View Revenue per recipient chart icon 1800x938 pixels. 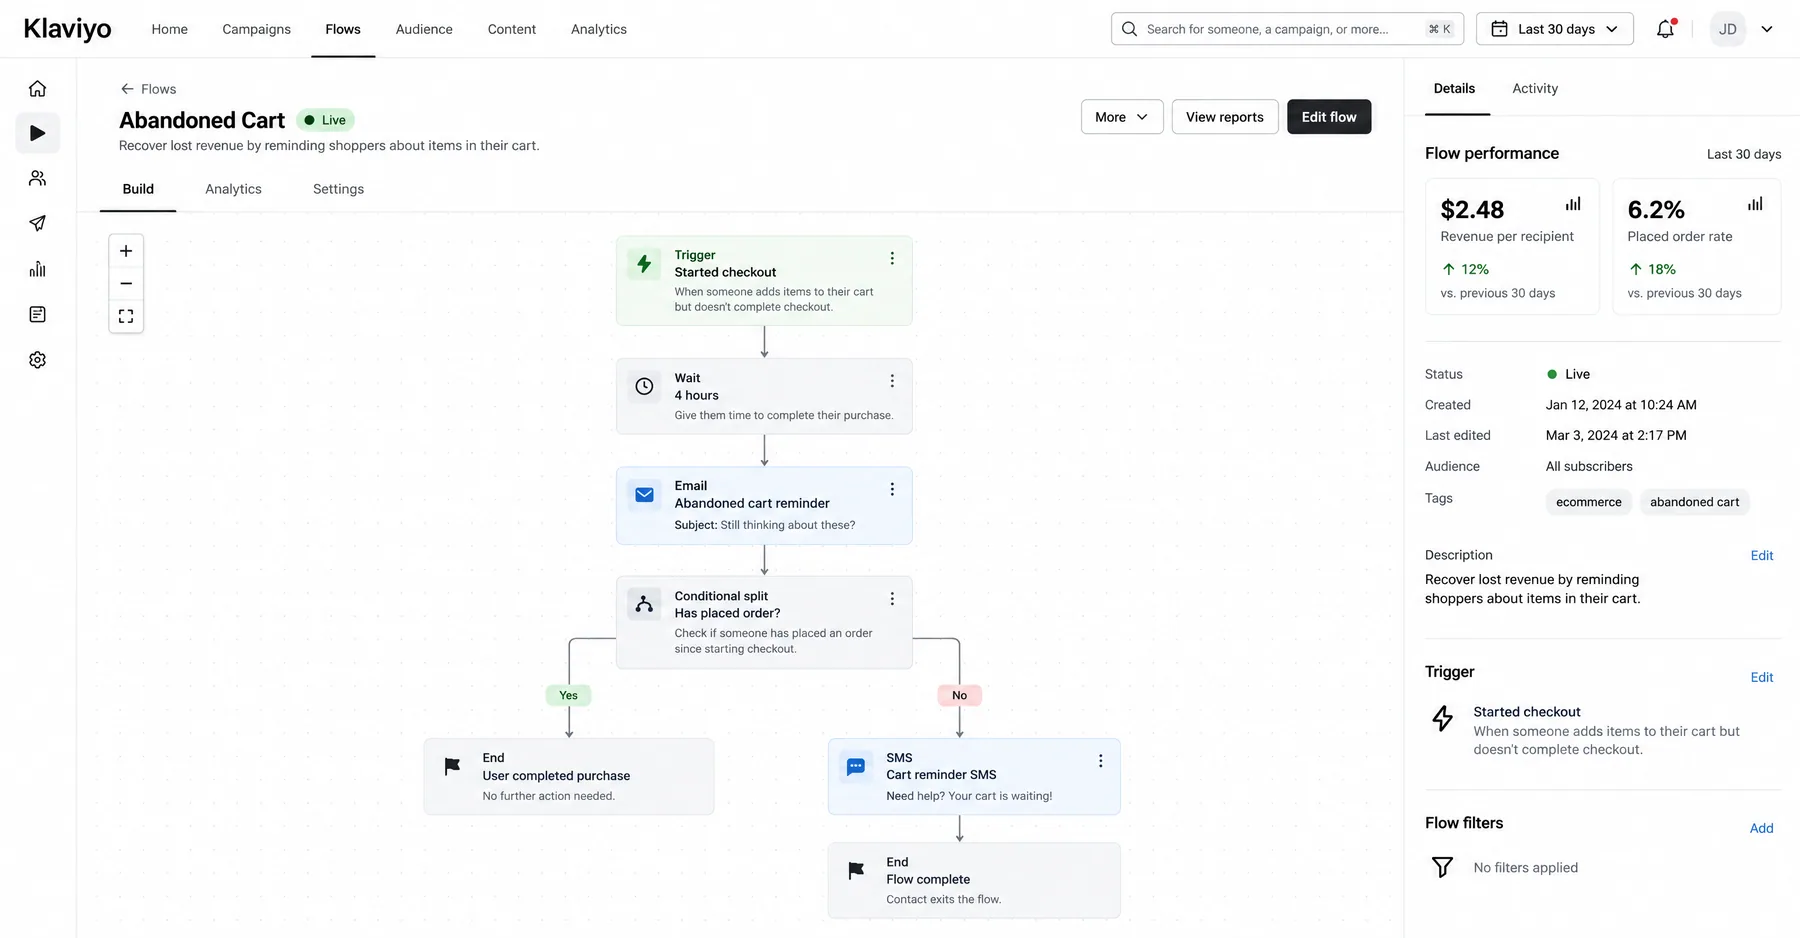[x=1573, y=204]
